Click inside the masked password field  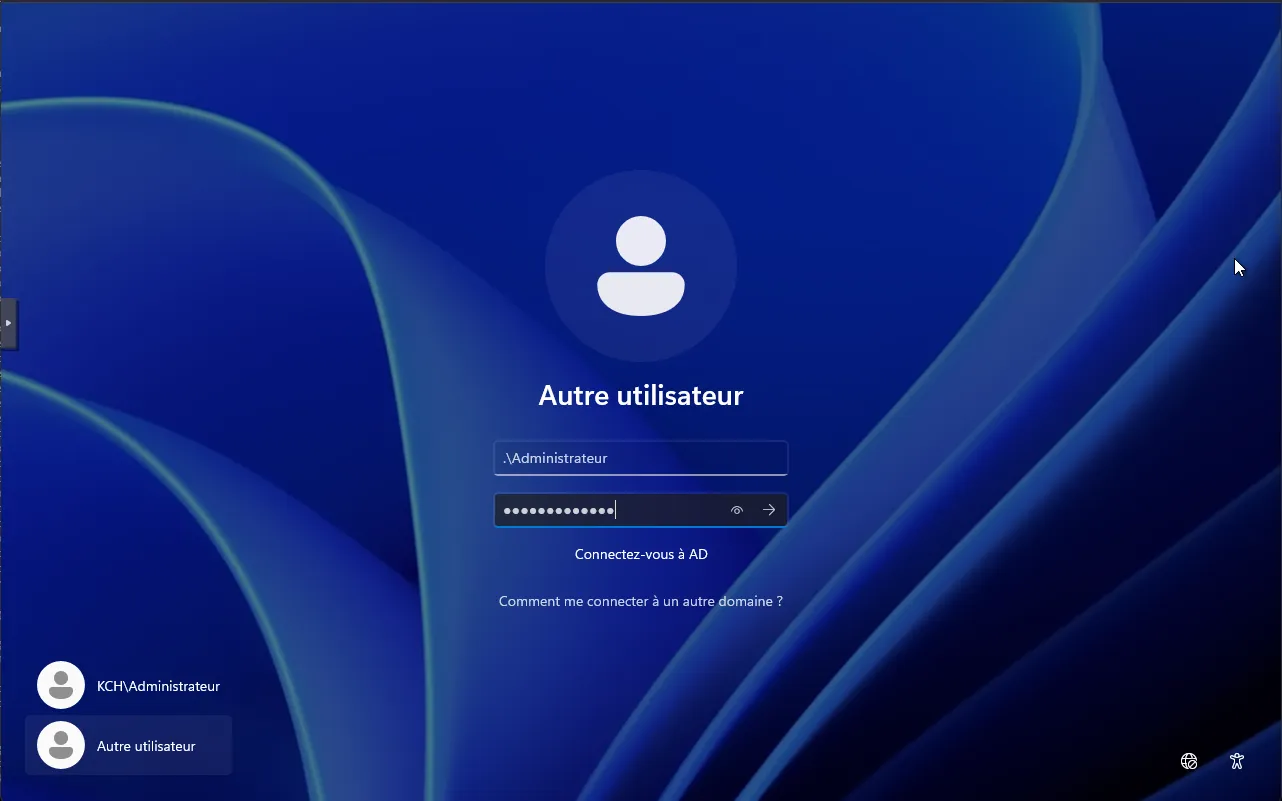[600, 510]
